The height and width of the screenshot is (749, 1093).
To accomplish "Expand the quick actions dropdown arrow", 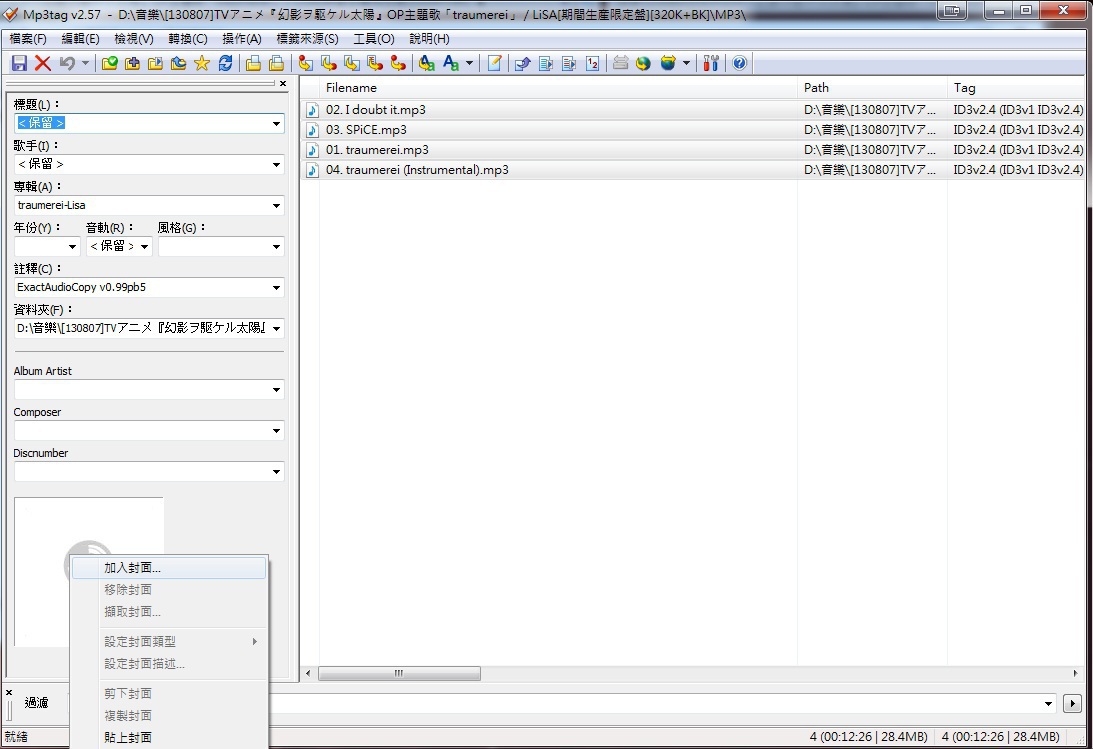I will click(x=469, y=63).
